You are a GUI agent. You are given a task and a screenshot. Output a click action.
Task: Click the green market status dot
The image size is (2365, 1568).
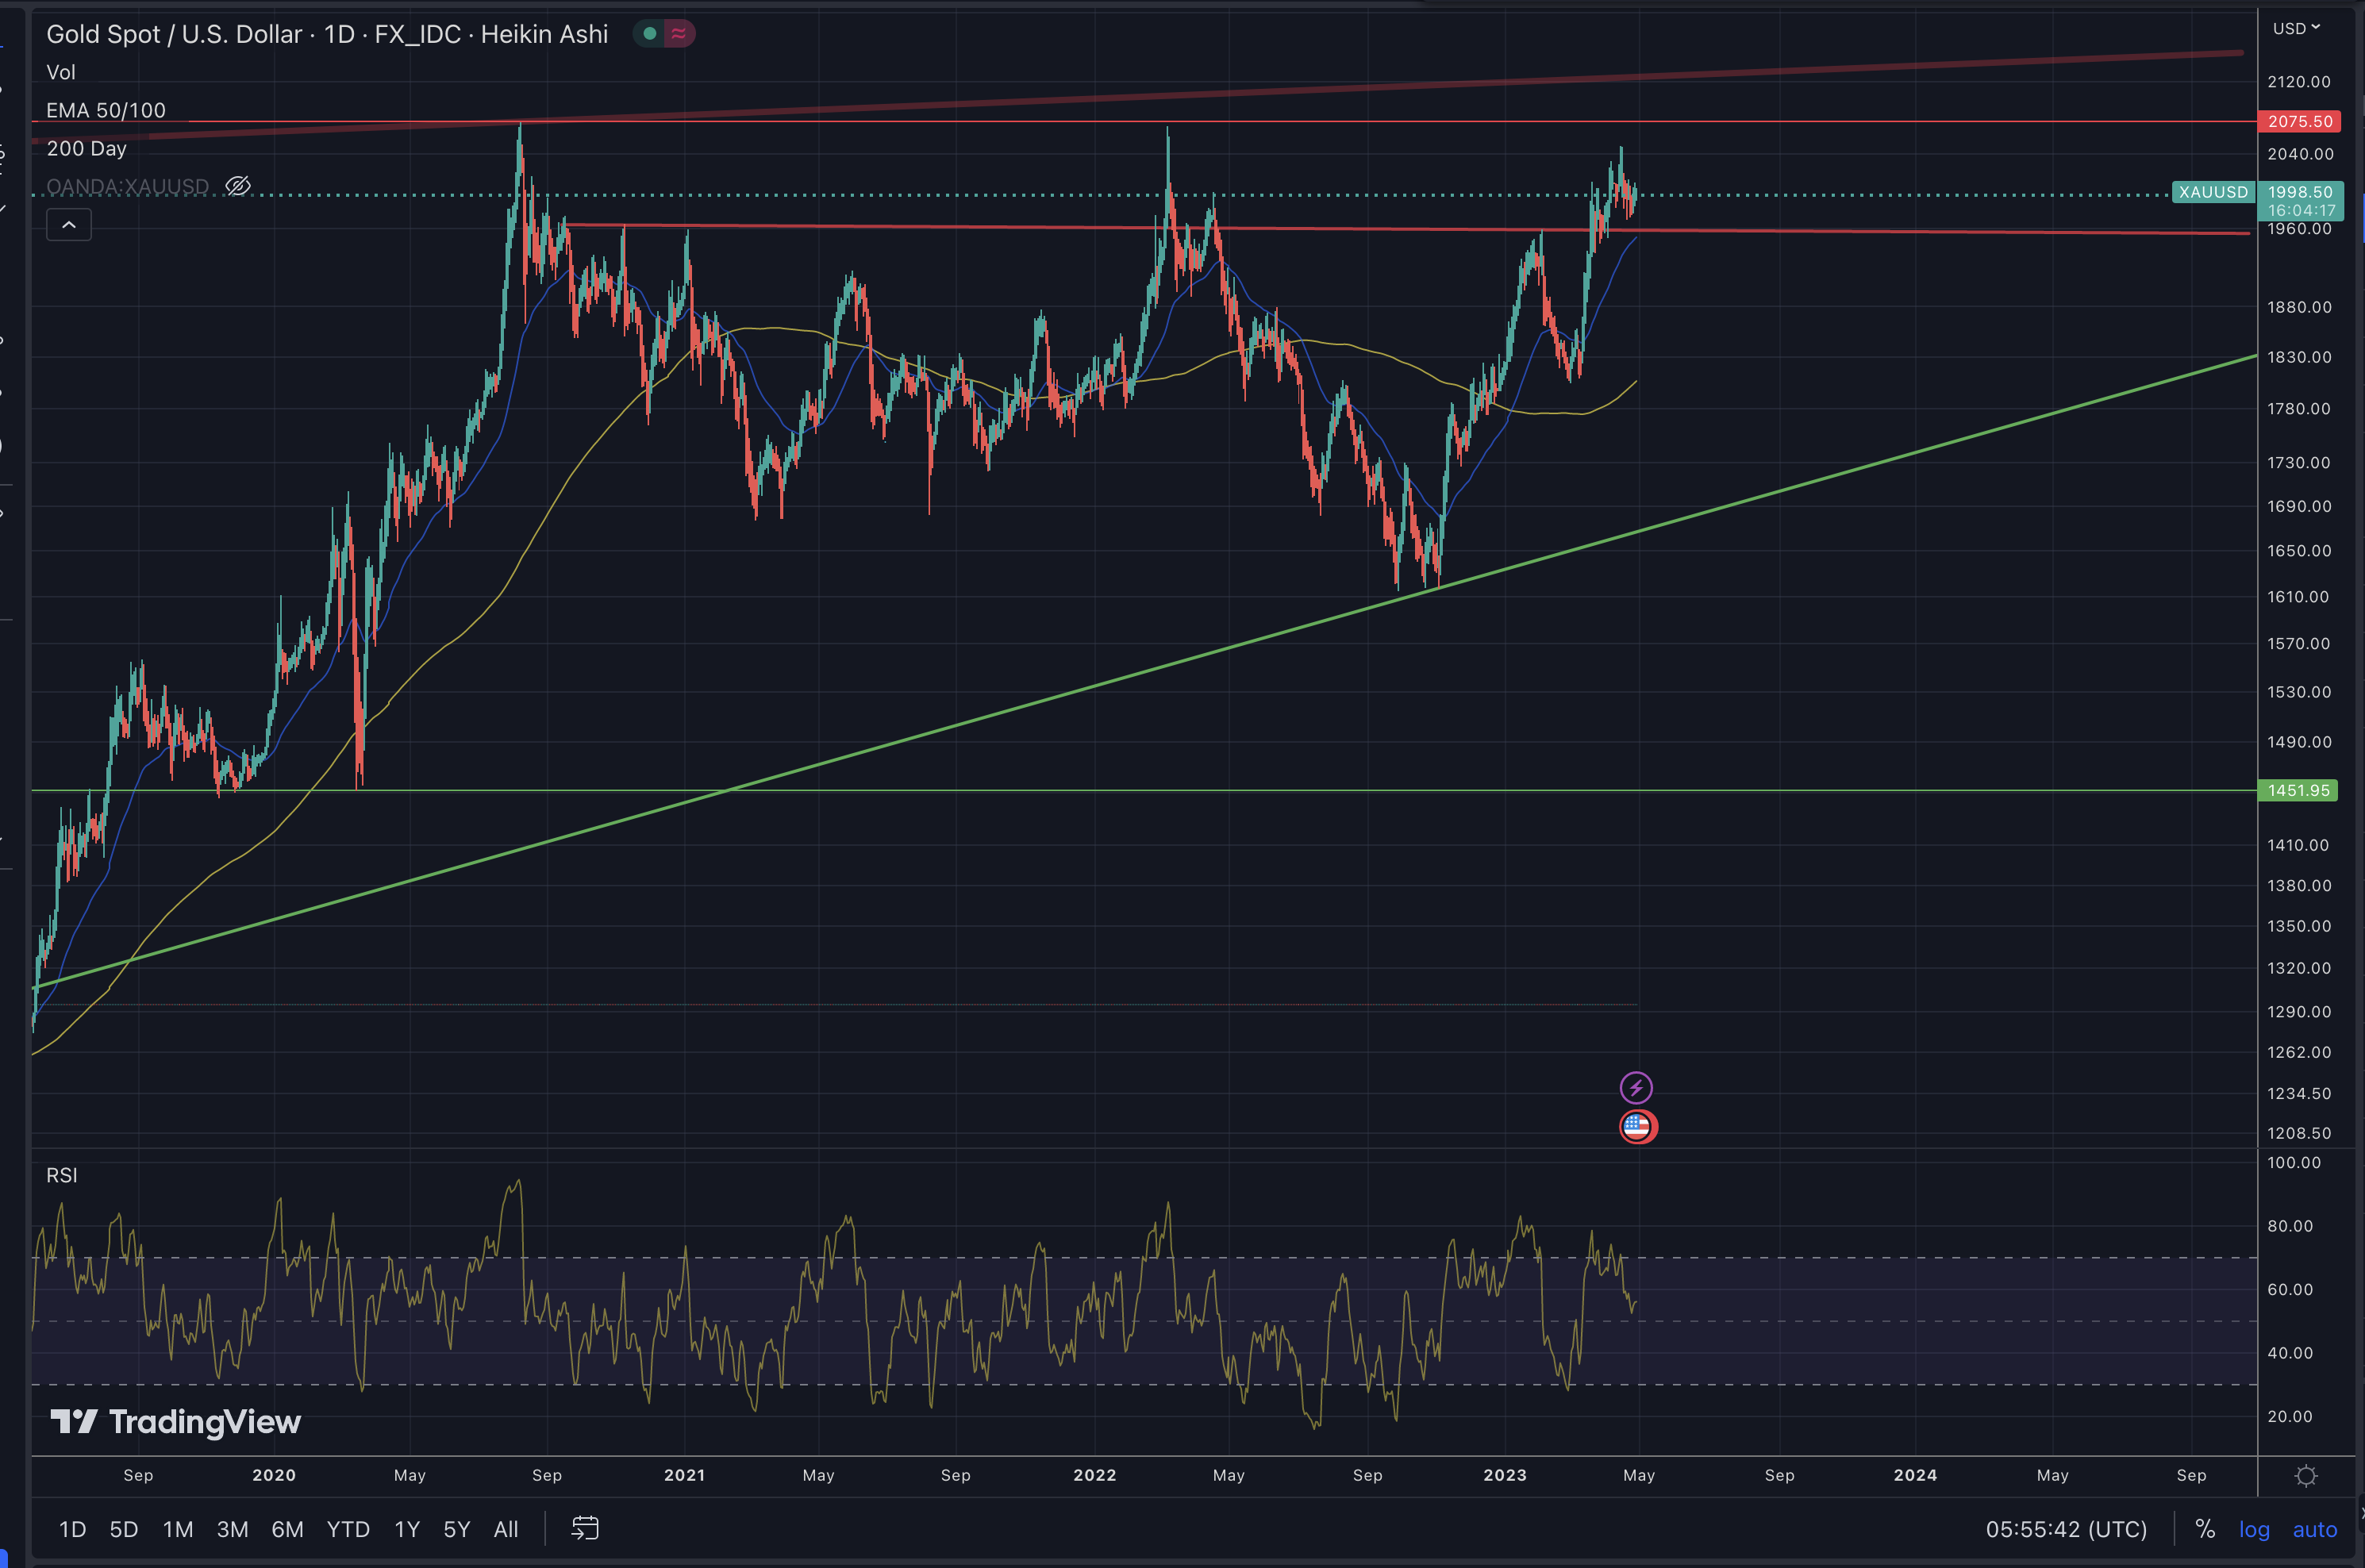click(650, 34)
